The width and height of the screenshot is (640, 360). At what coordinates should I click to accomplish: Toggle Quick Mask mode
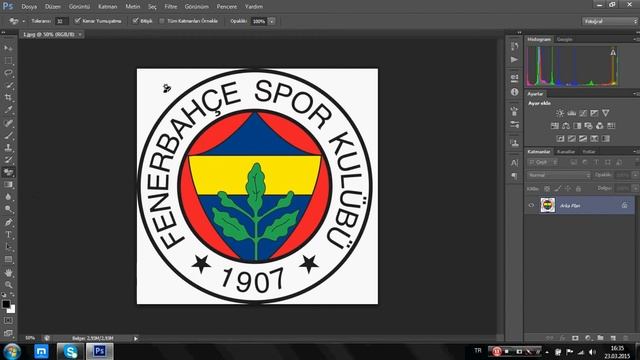[8, 321]
